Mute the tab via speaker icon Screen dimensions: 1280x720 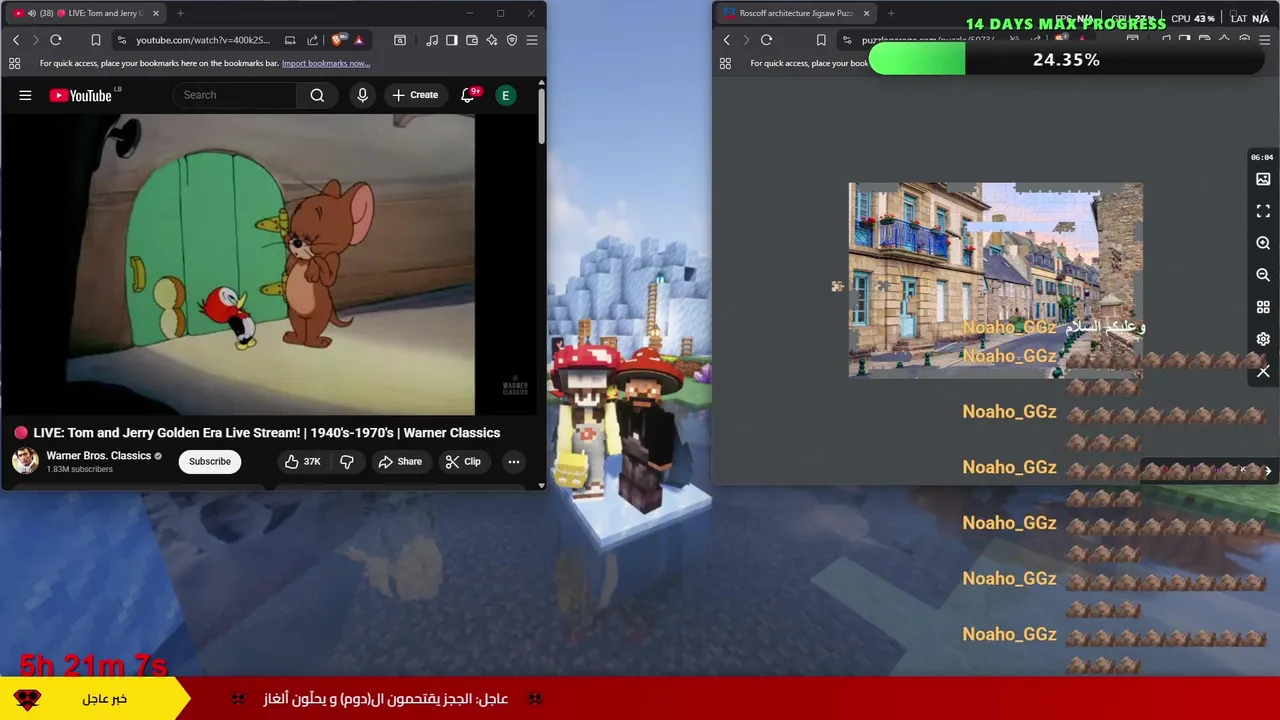coord(32,13)
